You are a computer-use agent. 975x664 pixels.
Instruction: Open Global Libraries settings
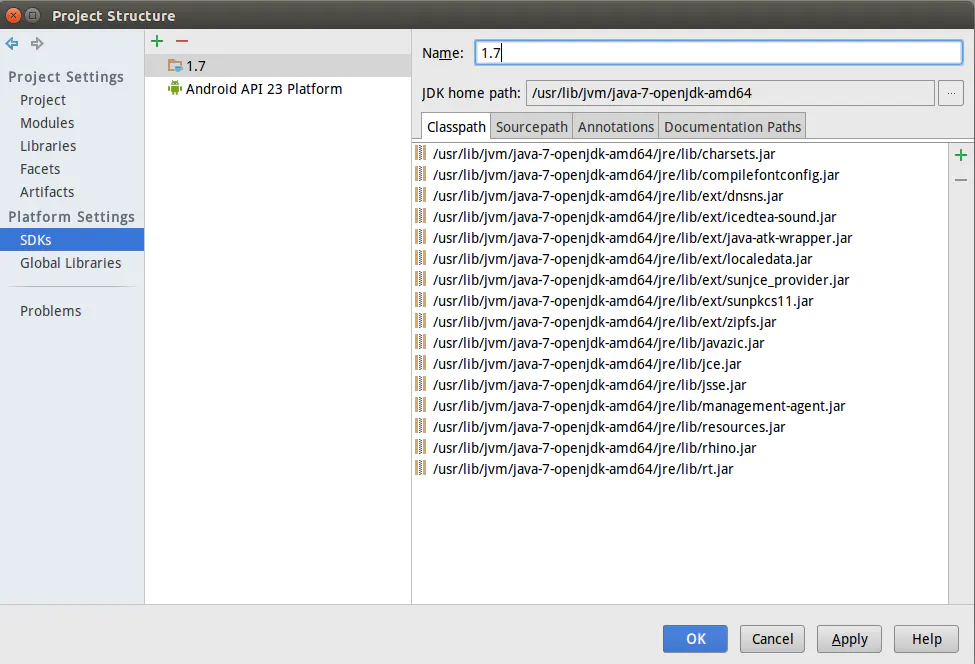(70, 262)
